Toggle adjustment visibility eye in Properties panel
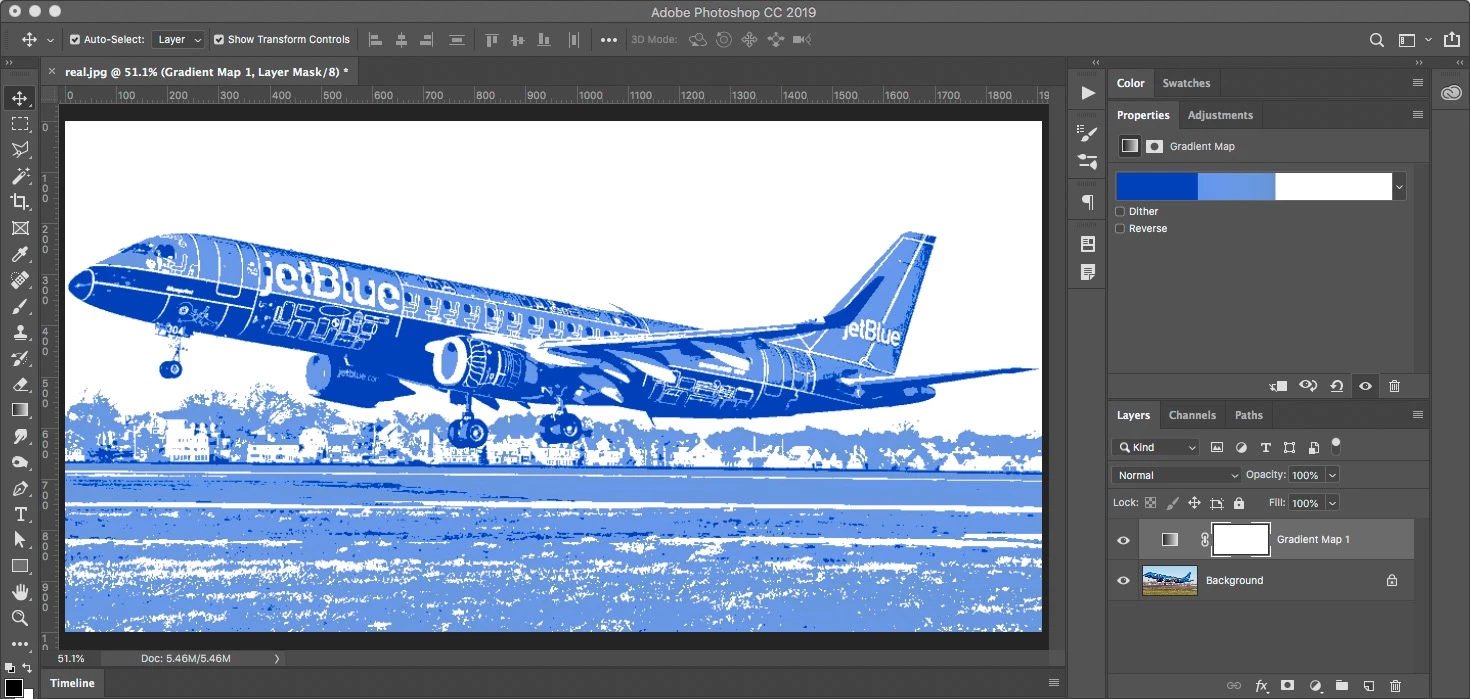1470x699 pixels. [1365, 386]
